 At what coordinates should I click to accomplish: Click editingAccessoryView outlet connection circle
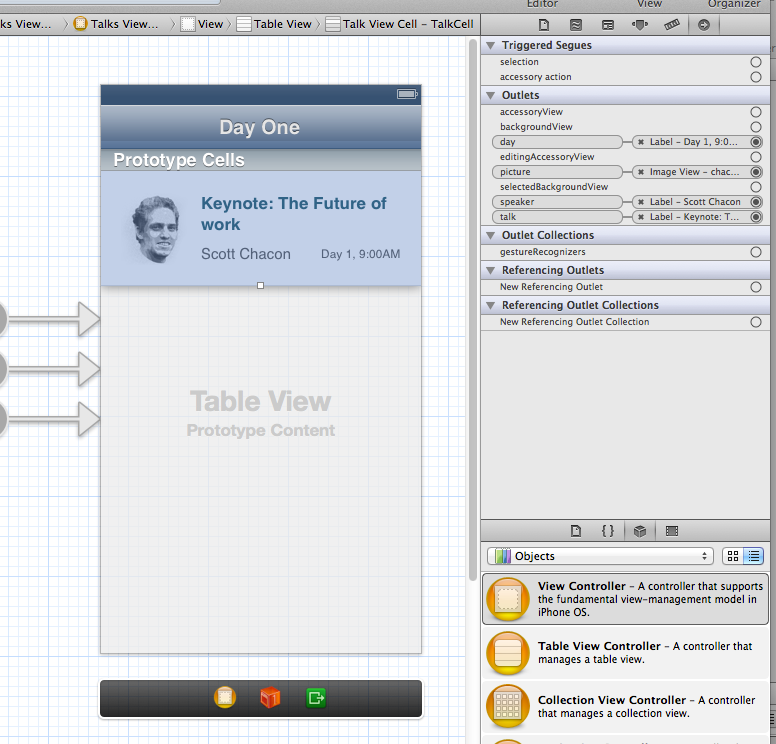(756, 157)
